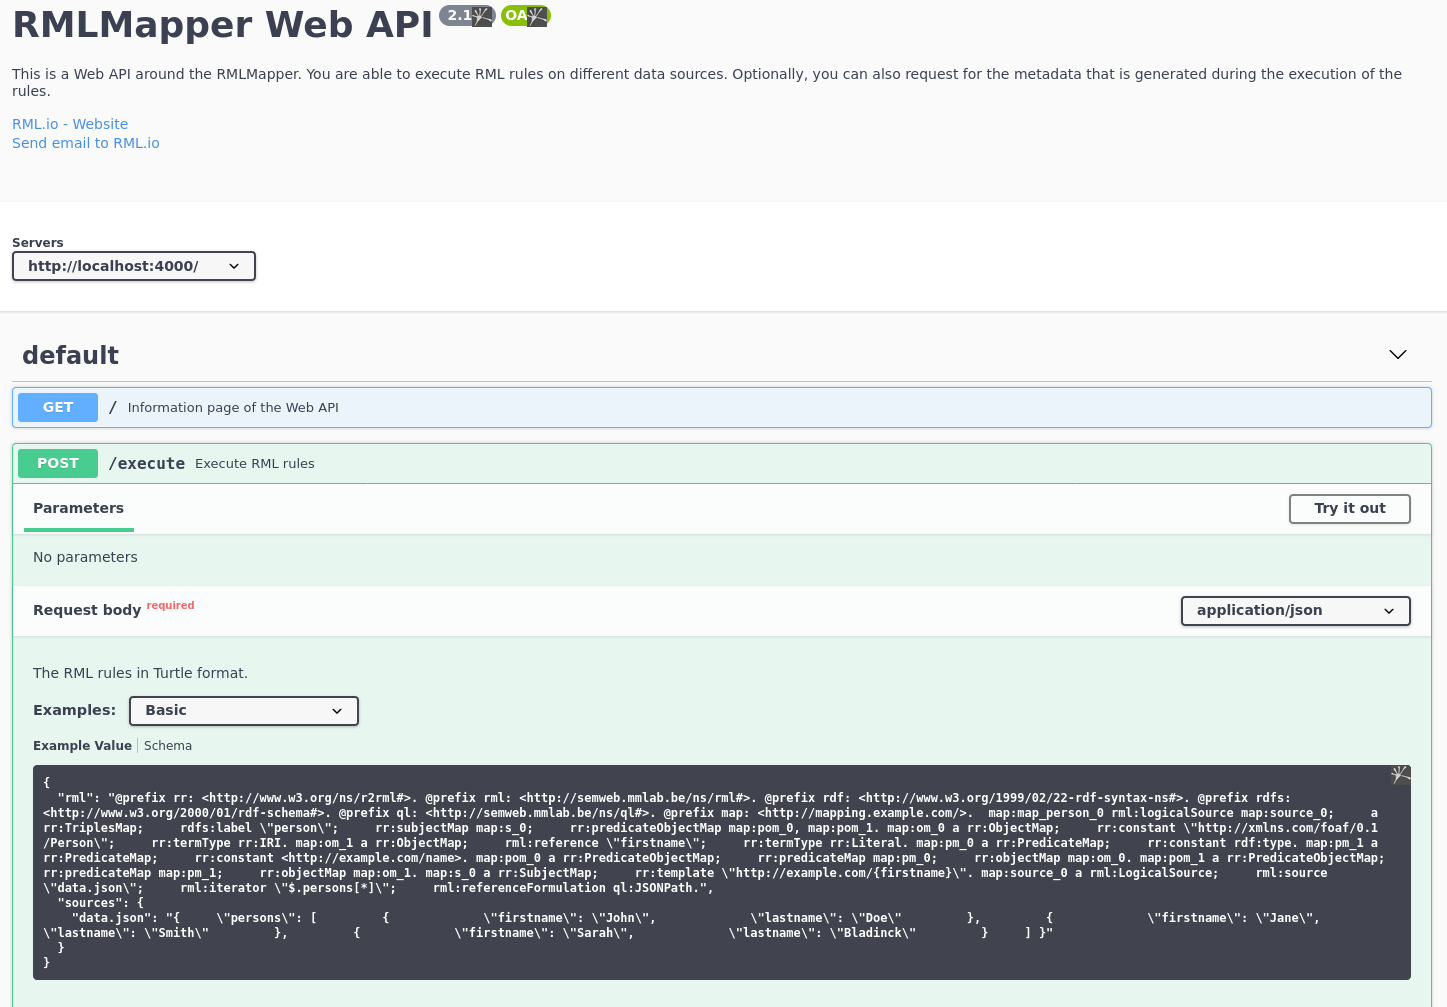Click the 2.1 version badge

point(467,16)
